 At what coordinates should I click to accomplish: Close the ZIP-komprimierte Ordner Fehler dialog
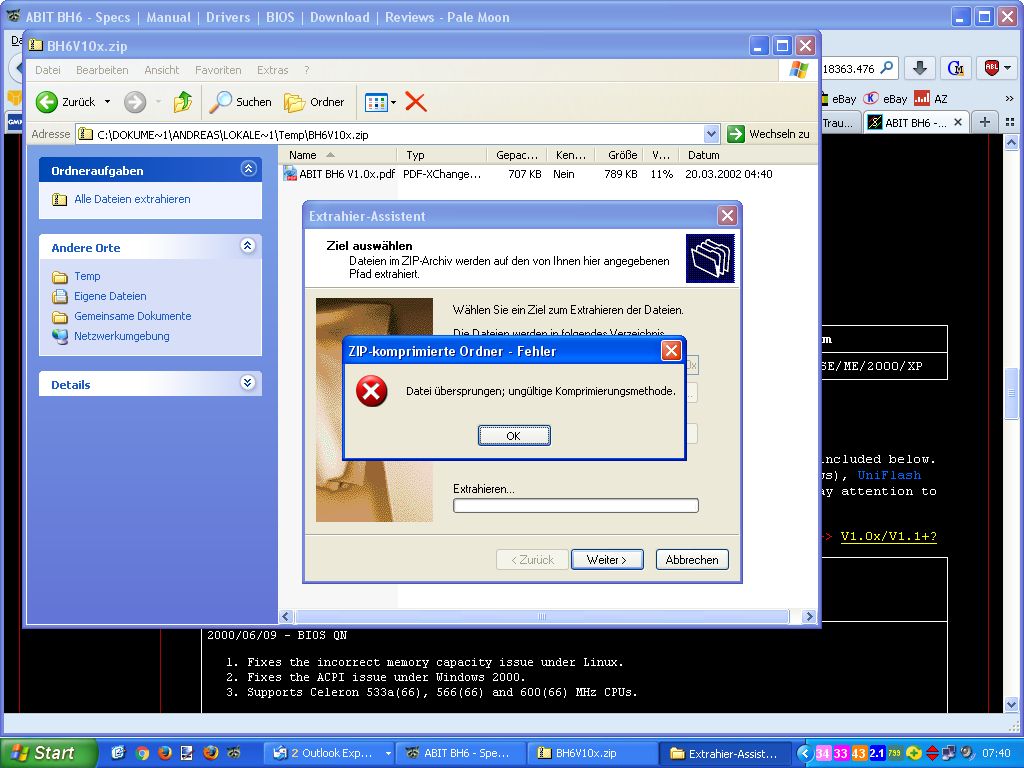671,351
